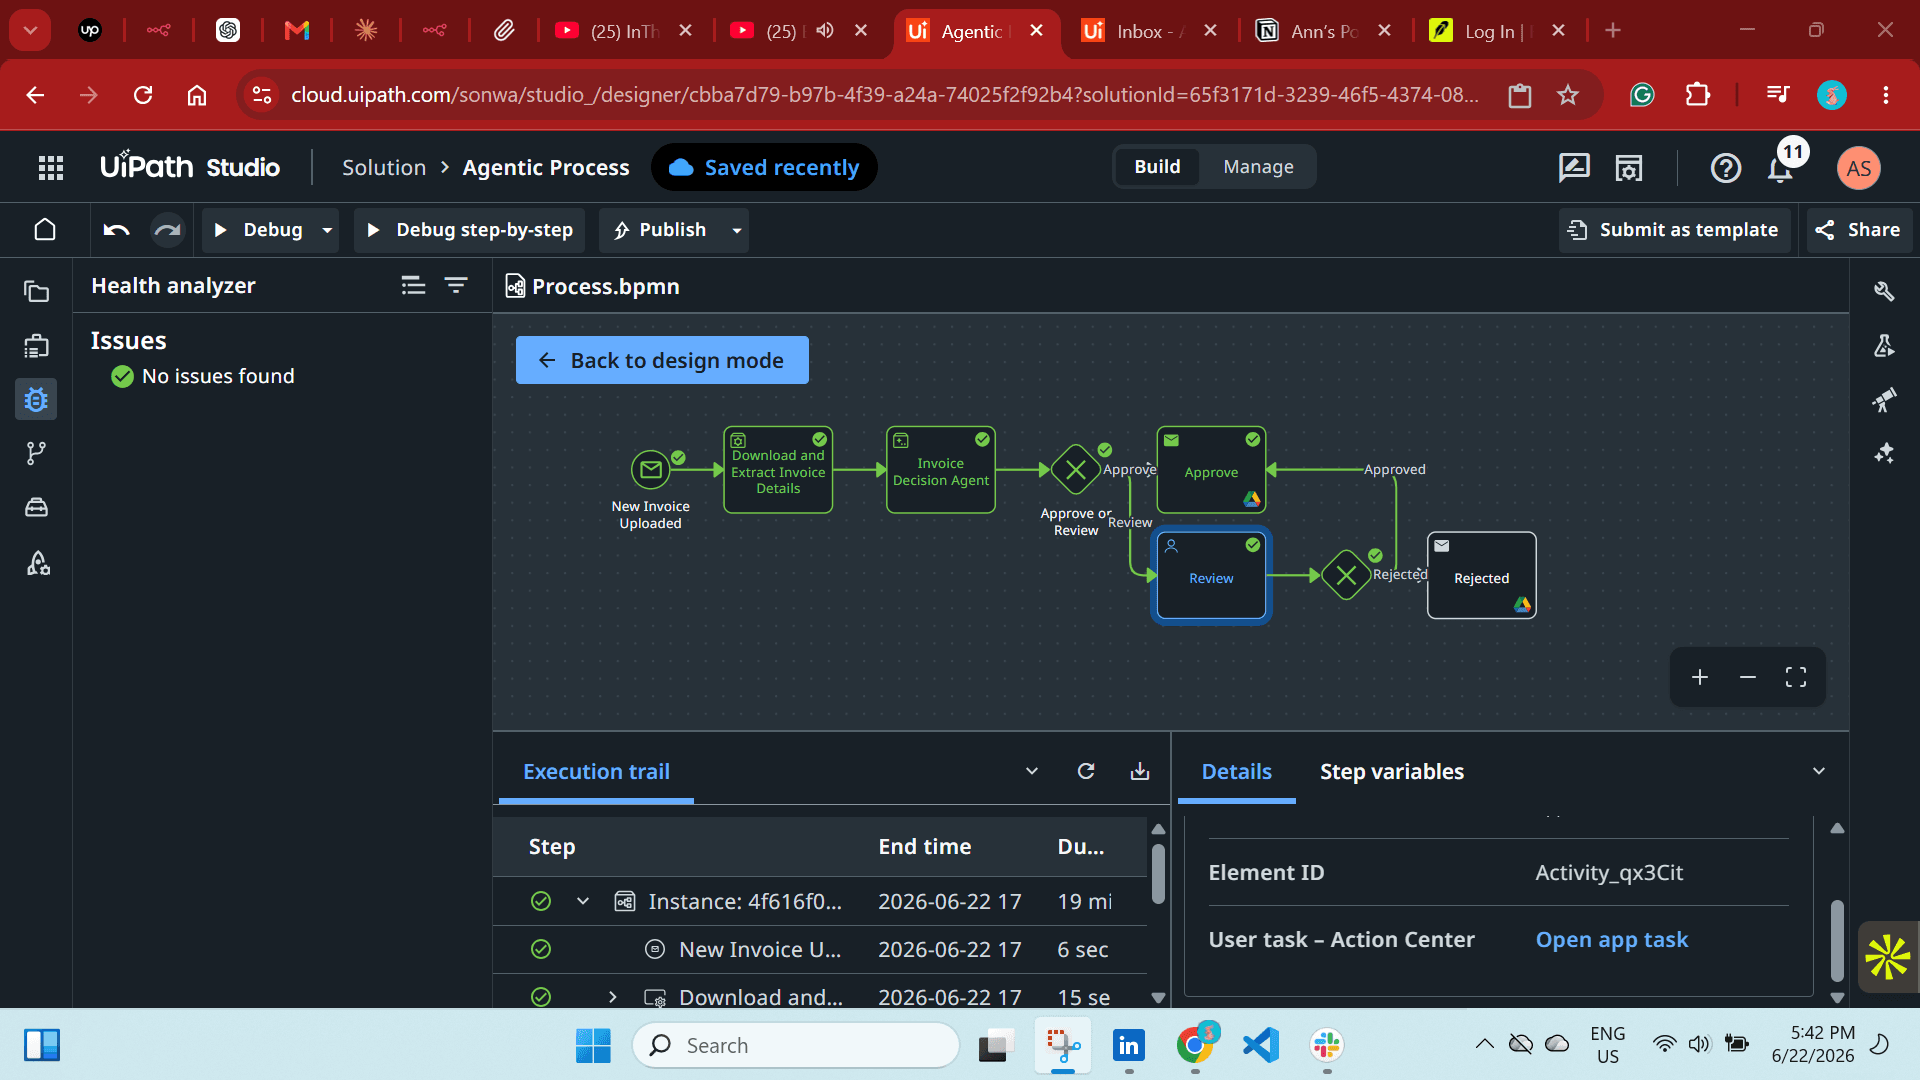Zoom in on the canvas
This screenshot has width=1920, height=1080.
click(1700, 678)
